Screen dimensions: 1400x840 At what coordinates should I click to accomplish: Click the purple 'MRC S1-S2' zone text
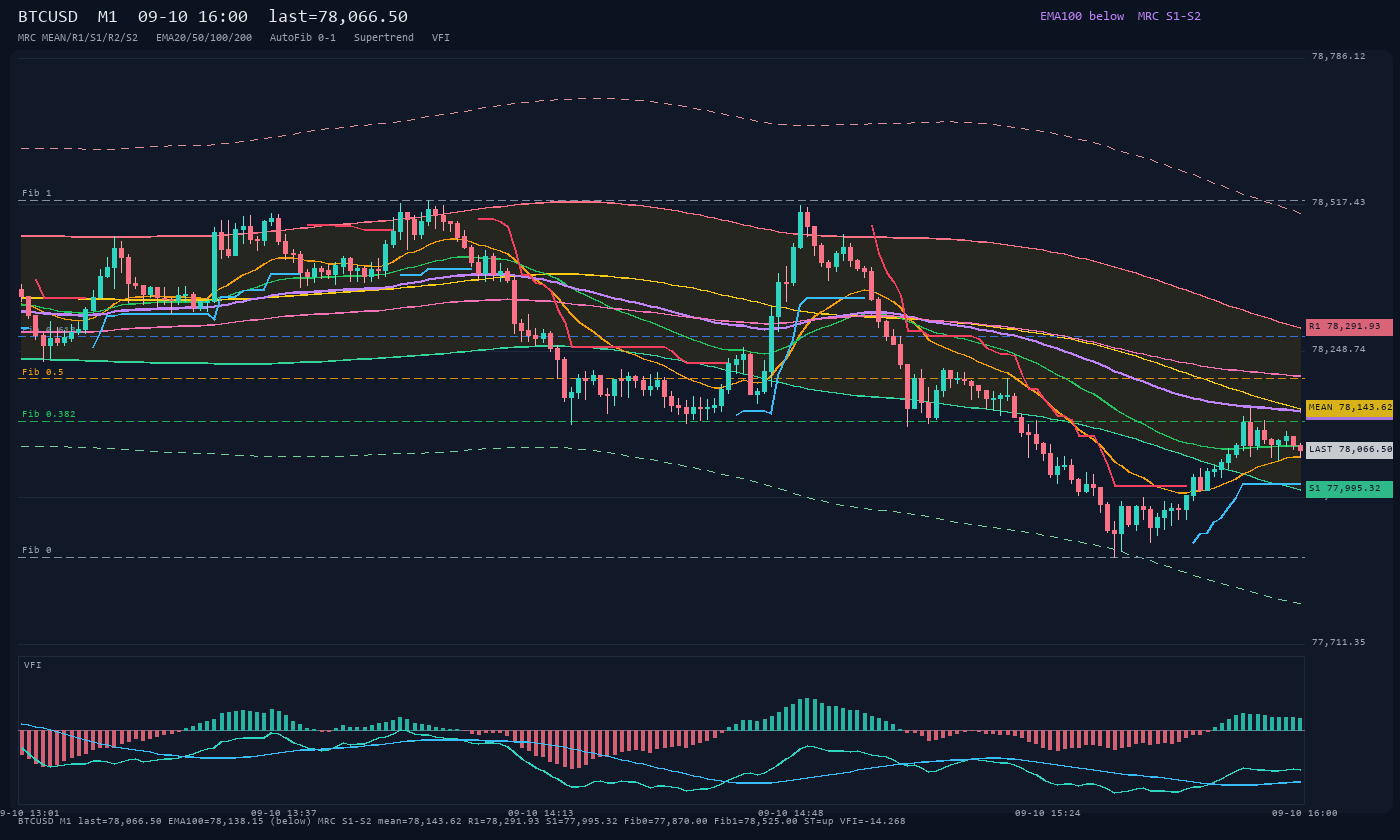click(x=1169, y=16)
